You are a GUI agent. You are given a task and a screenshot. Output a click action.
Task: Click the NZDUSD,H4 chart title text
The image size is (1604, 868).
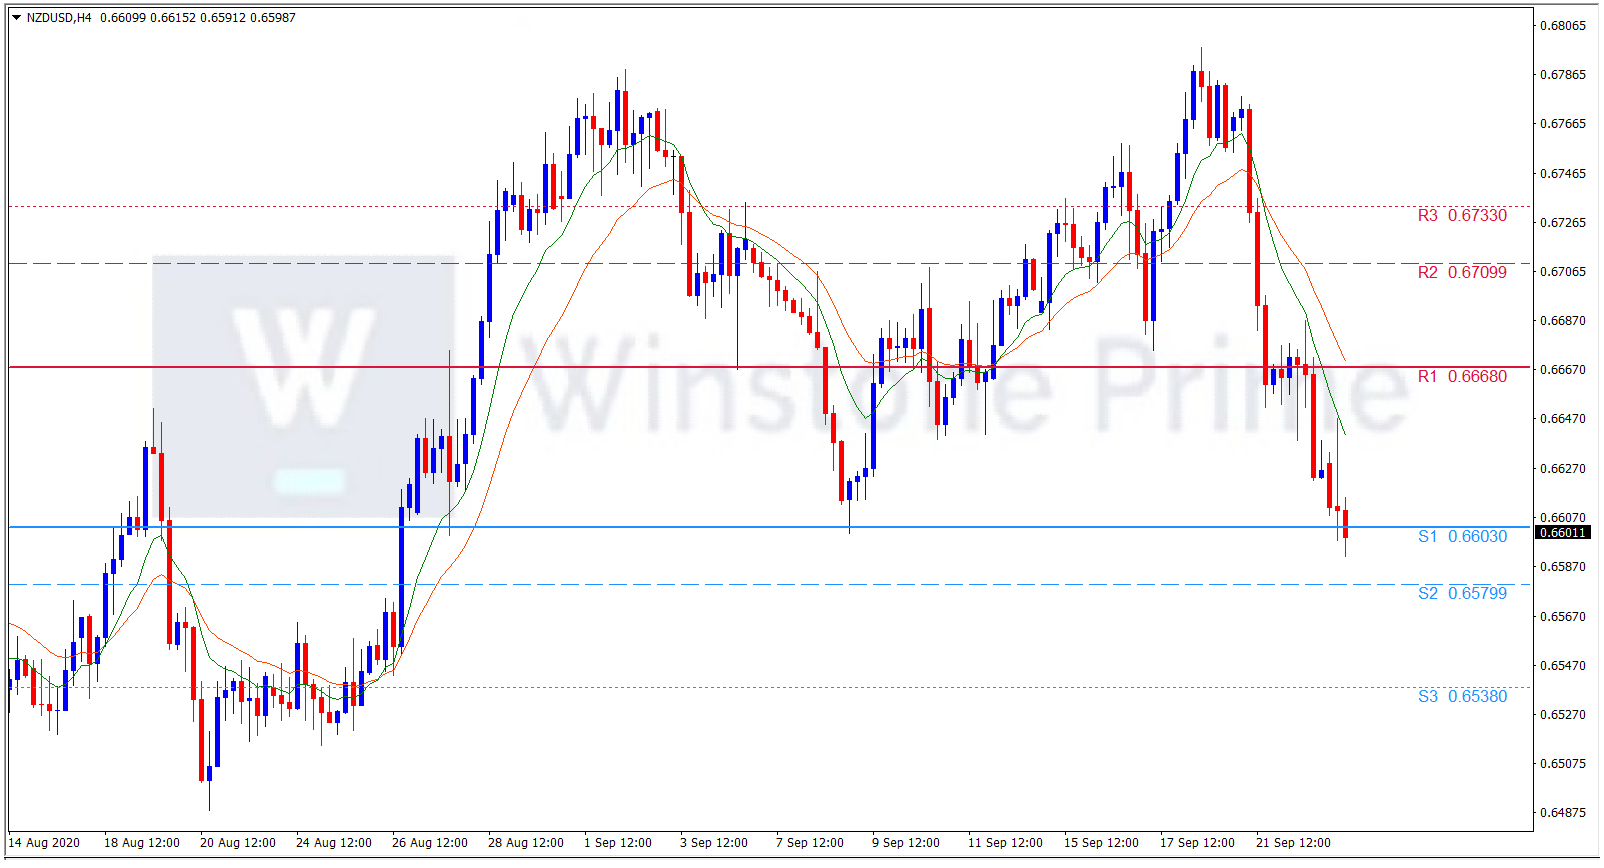pos(59,18)
